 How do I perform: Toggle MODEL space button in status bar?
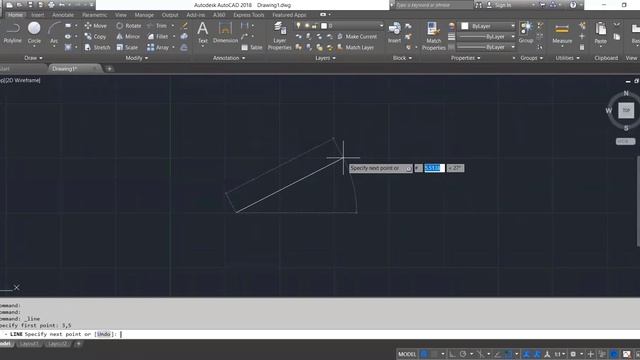(x=407, y=354)
